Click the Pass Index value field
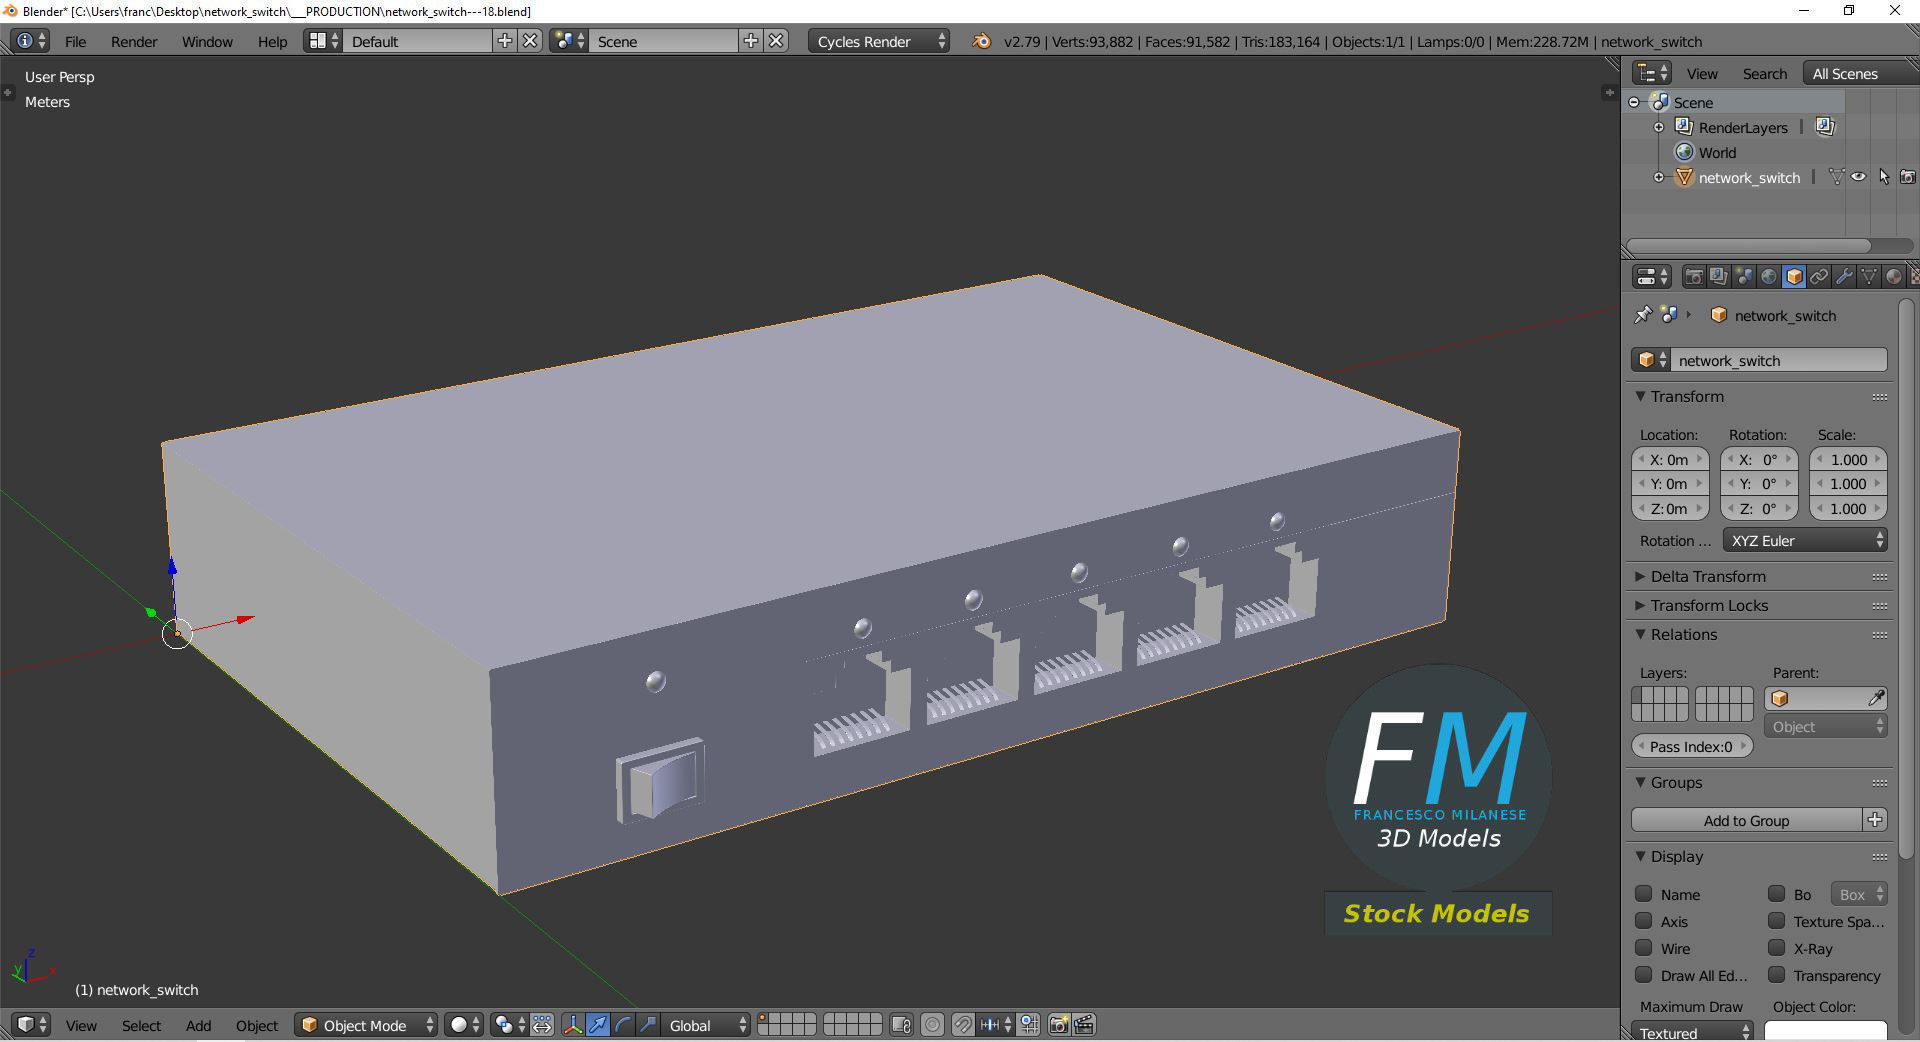Viewport: 1920px width, 1042px height. (x=1692, y=746)
